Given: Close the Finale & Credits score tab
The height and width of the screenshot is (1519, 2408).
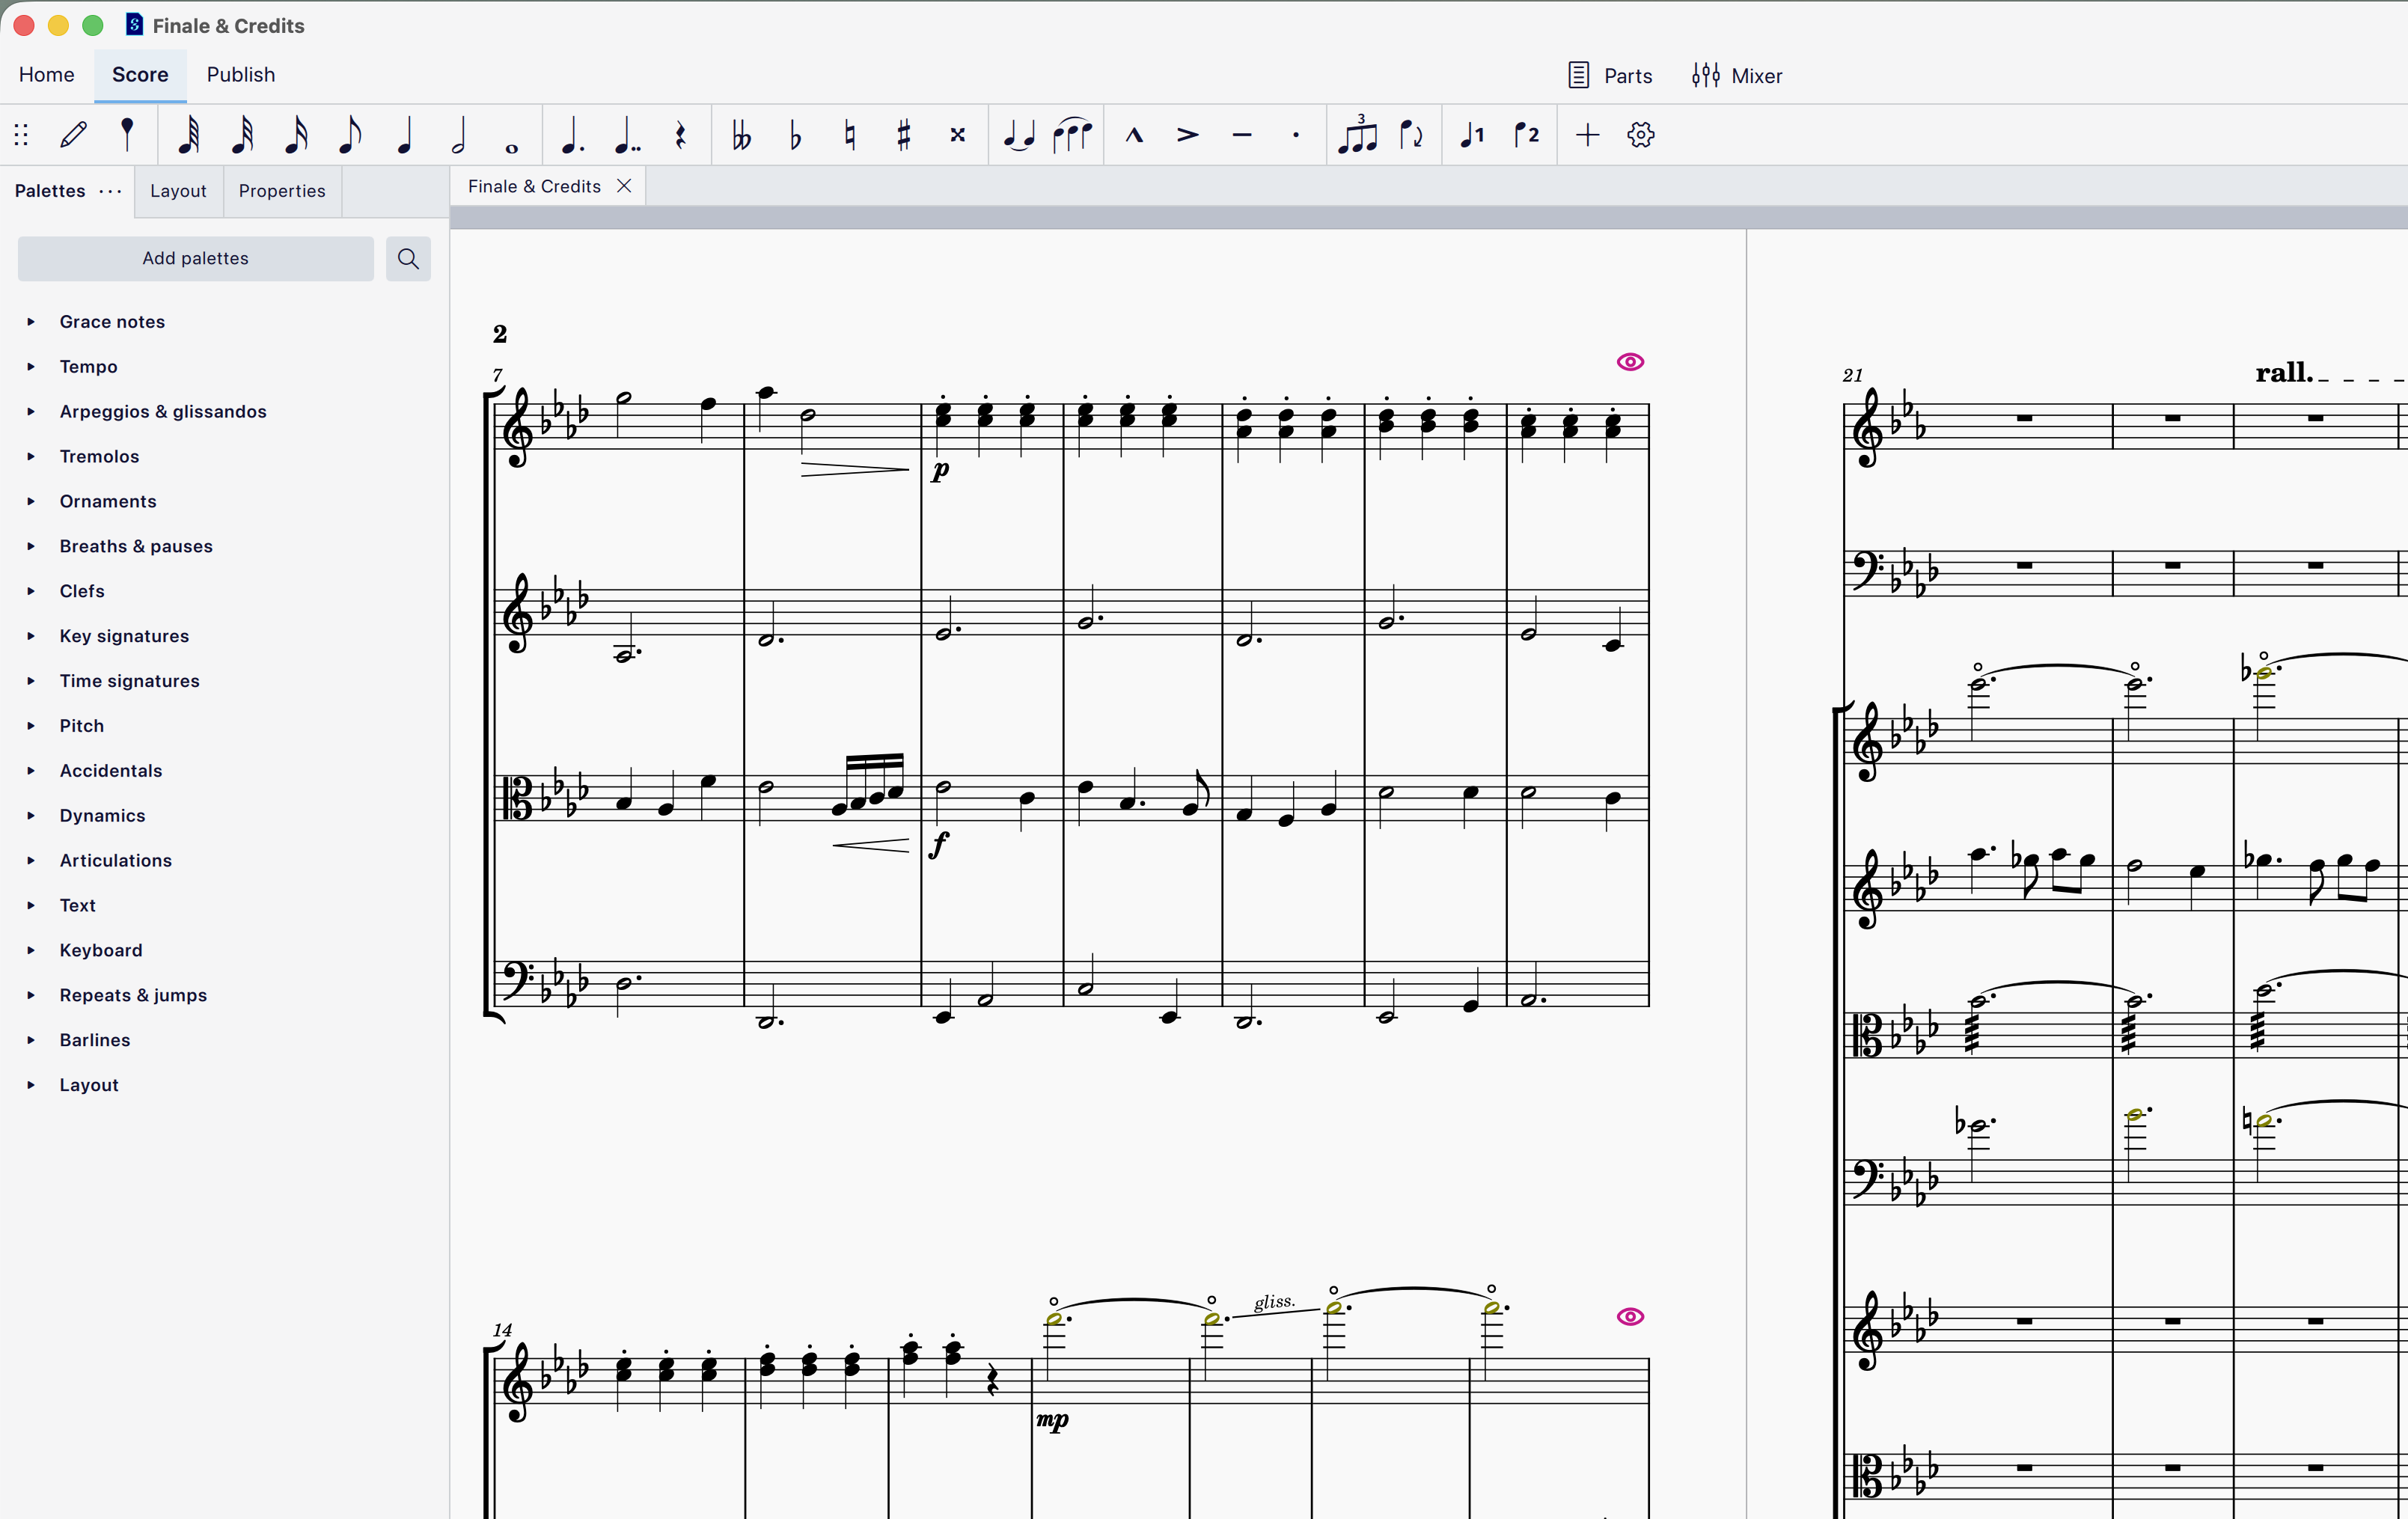Looking at the screenshot, I should pos(624,186).
